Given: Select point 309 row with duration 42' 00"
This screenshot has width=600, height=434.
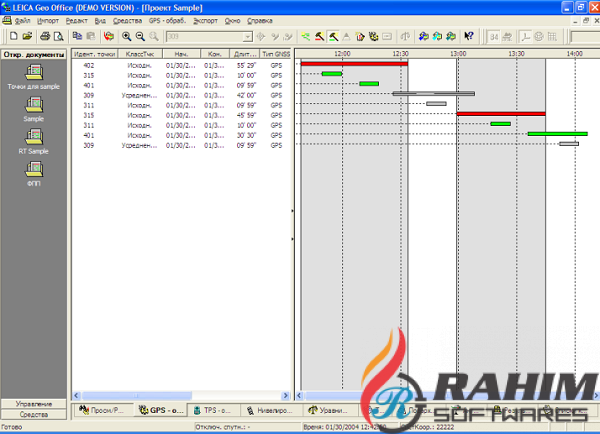Looking at the screenshot, I should click(181, 95).
